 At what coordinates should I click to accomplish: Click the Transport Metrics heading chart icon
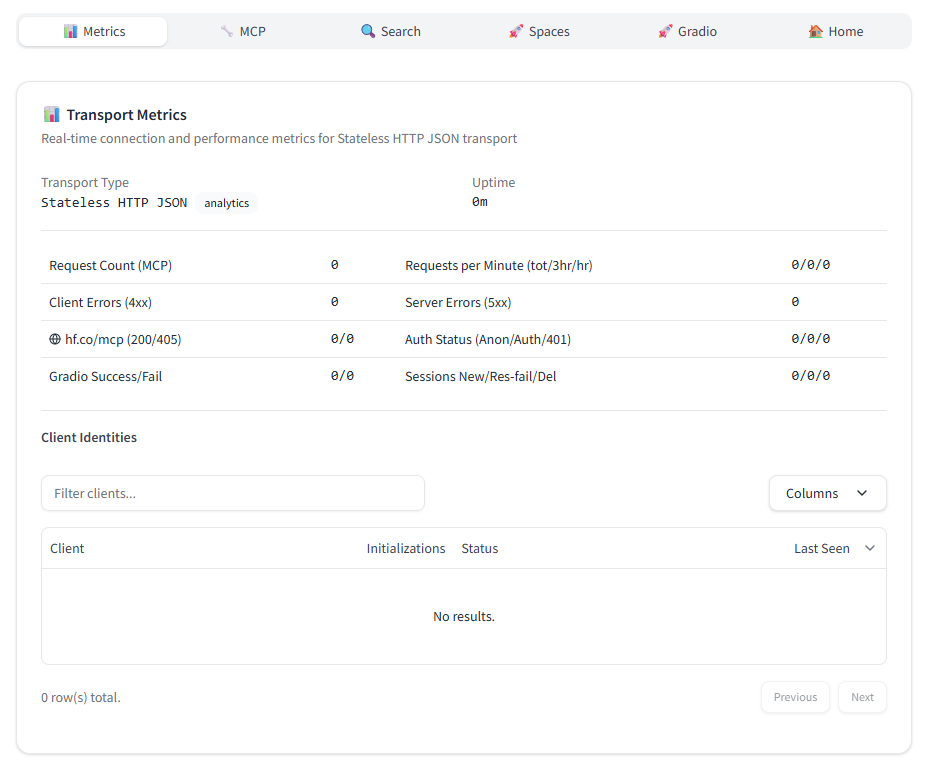[x=52, y=115]
